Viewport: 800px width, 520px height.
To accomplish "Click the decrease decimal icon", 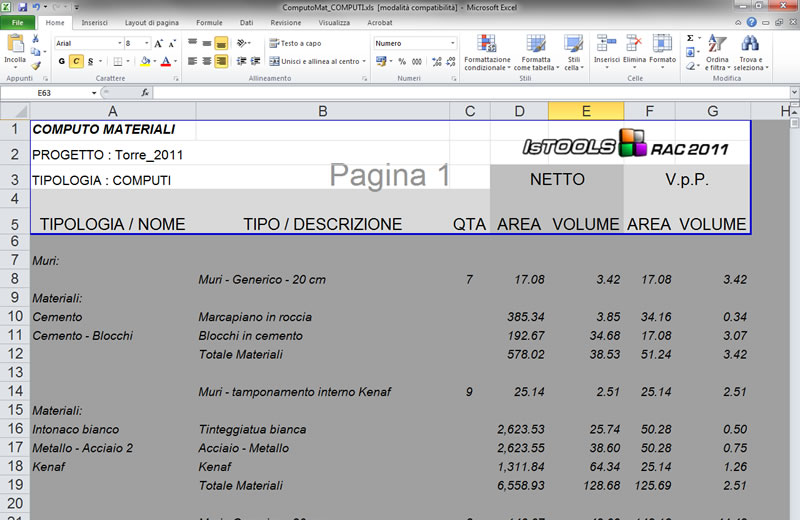I will [451, 61].
